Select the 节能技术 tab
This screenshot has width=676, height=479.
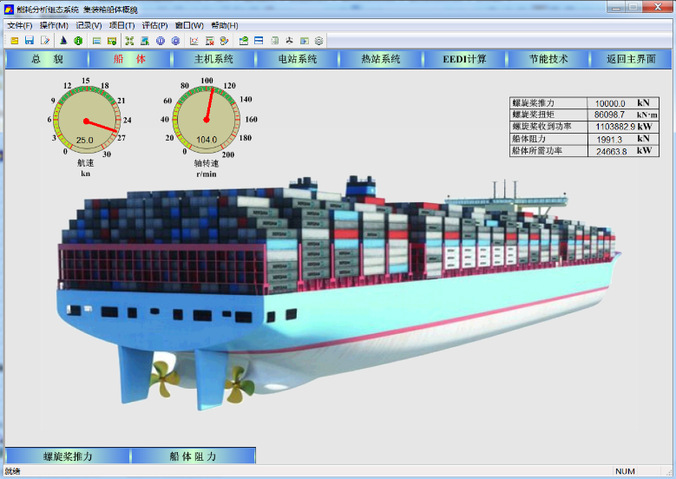coord(548,59)
